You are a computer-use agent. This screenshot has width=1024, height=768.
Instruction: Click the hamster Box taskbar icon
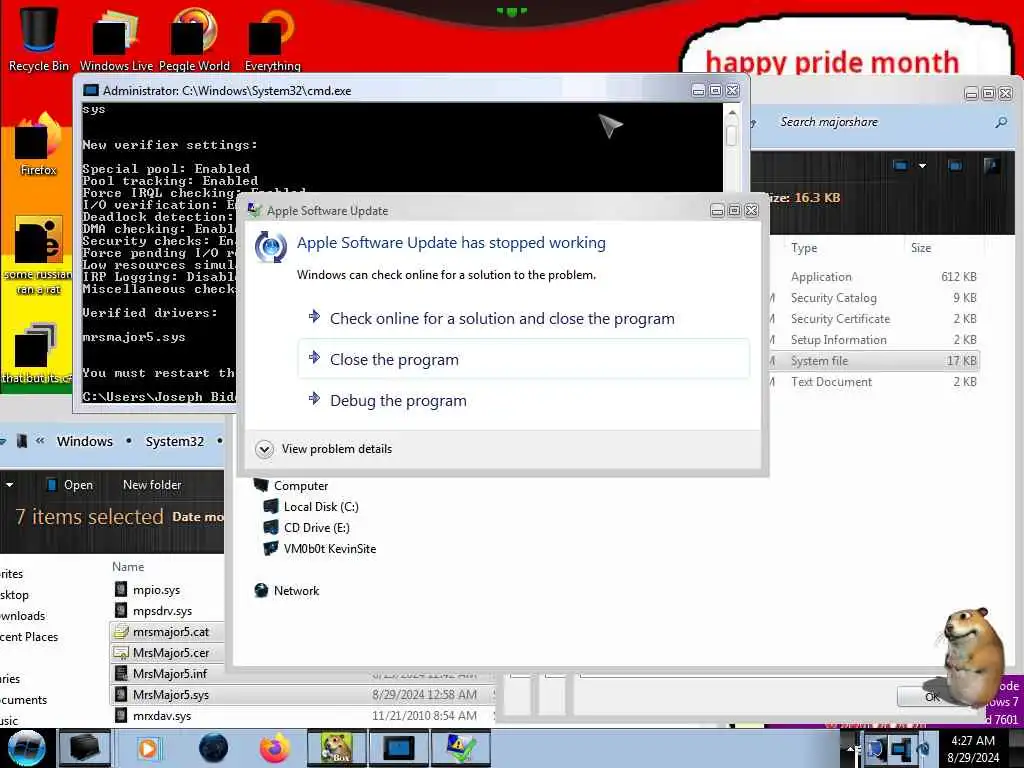(x=335, y=748)
